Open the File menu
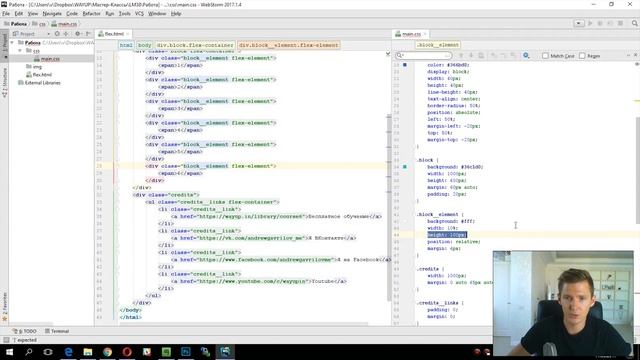Viewport: 640px width, 360px height. 6,13
